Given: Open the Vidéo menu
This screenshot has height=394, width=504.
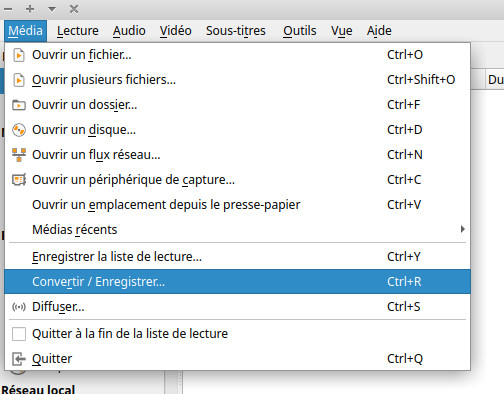Looking at the screenshot, I should [x=175, y=31].
